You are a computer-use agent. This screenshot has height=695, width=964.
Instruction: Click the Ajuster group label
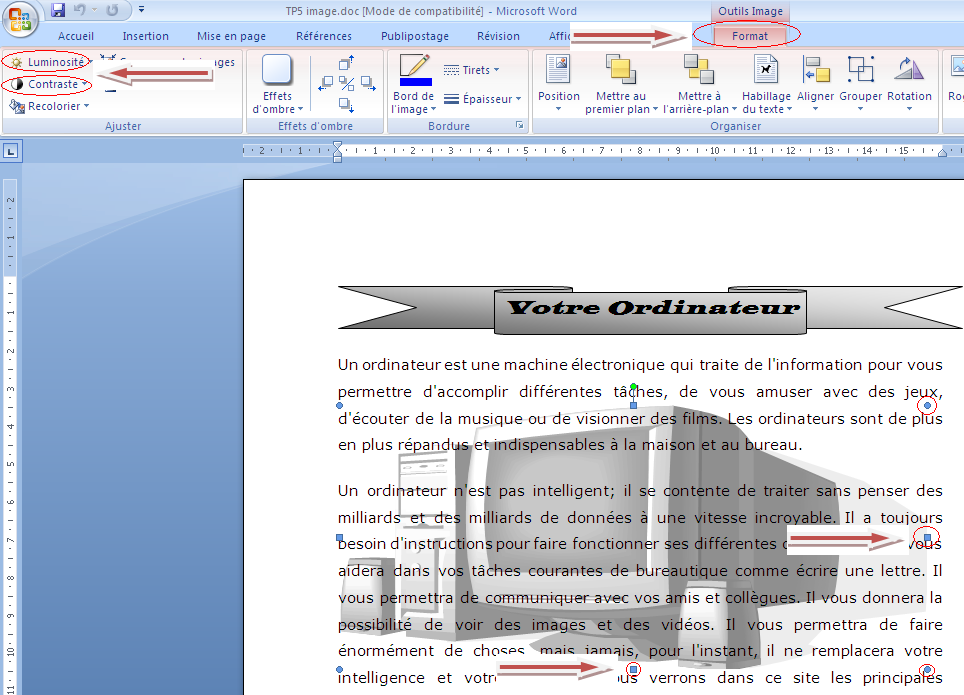coord(123,125)
